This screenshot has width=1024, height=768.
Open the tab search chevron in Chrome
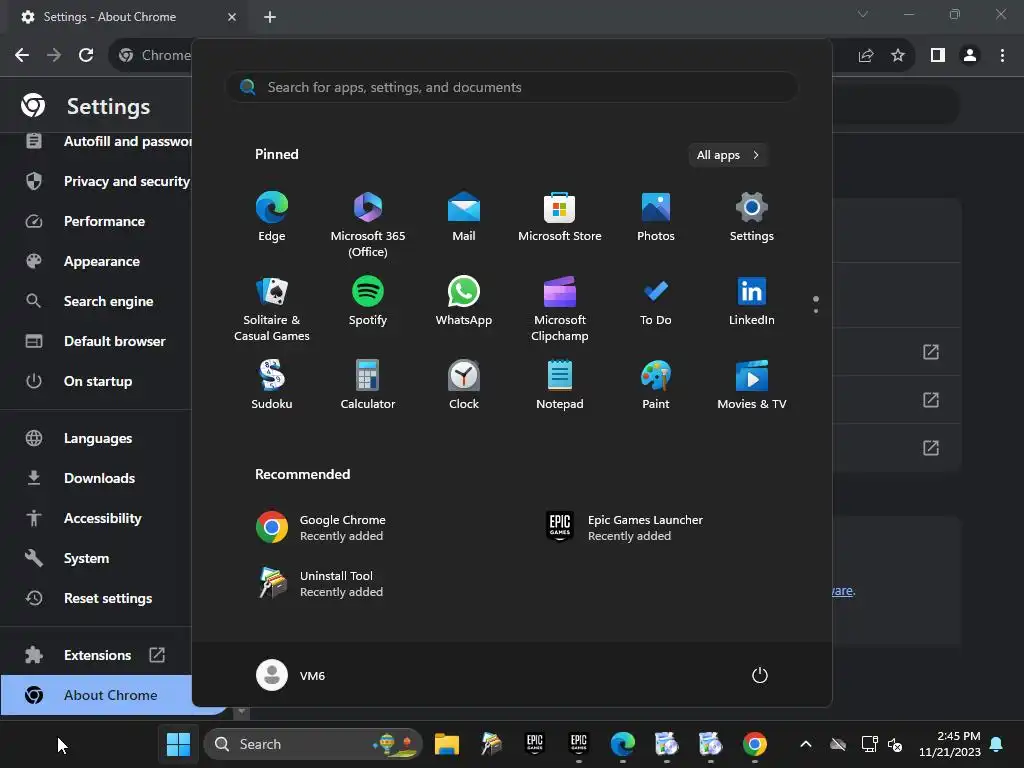[863, 14]
